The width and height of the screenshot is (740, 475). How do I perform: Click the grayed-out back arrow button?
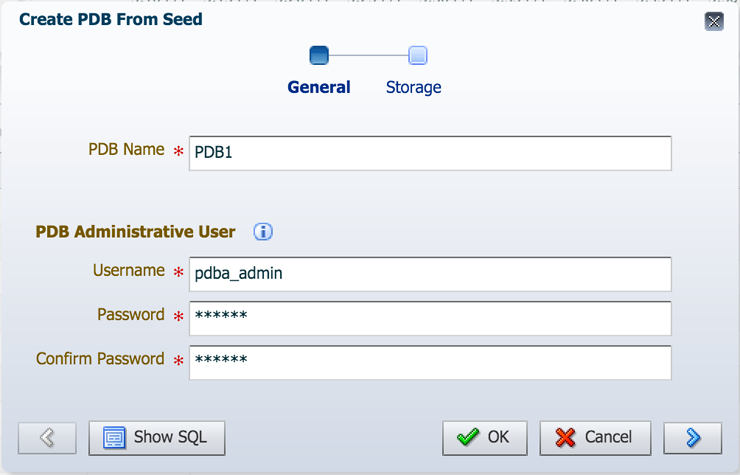click(47, 437)
